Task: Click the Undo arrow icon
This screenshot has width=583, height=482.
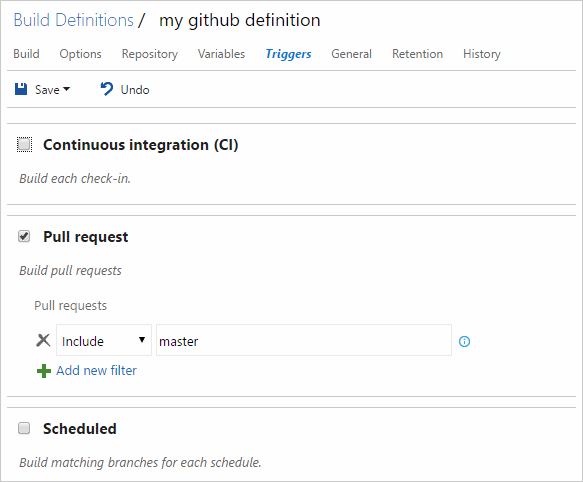Action: point(107,89)
